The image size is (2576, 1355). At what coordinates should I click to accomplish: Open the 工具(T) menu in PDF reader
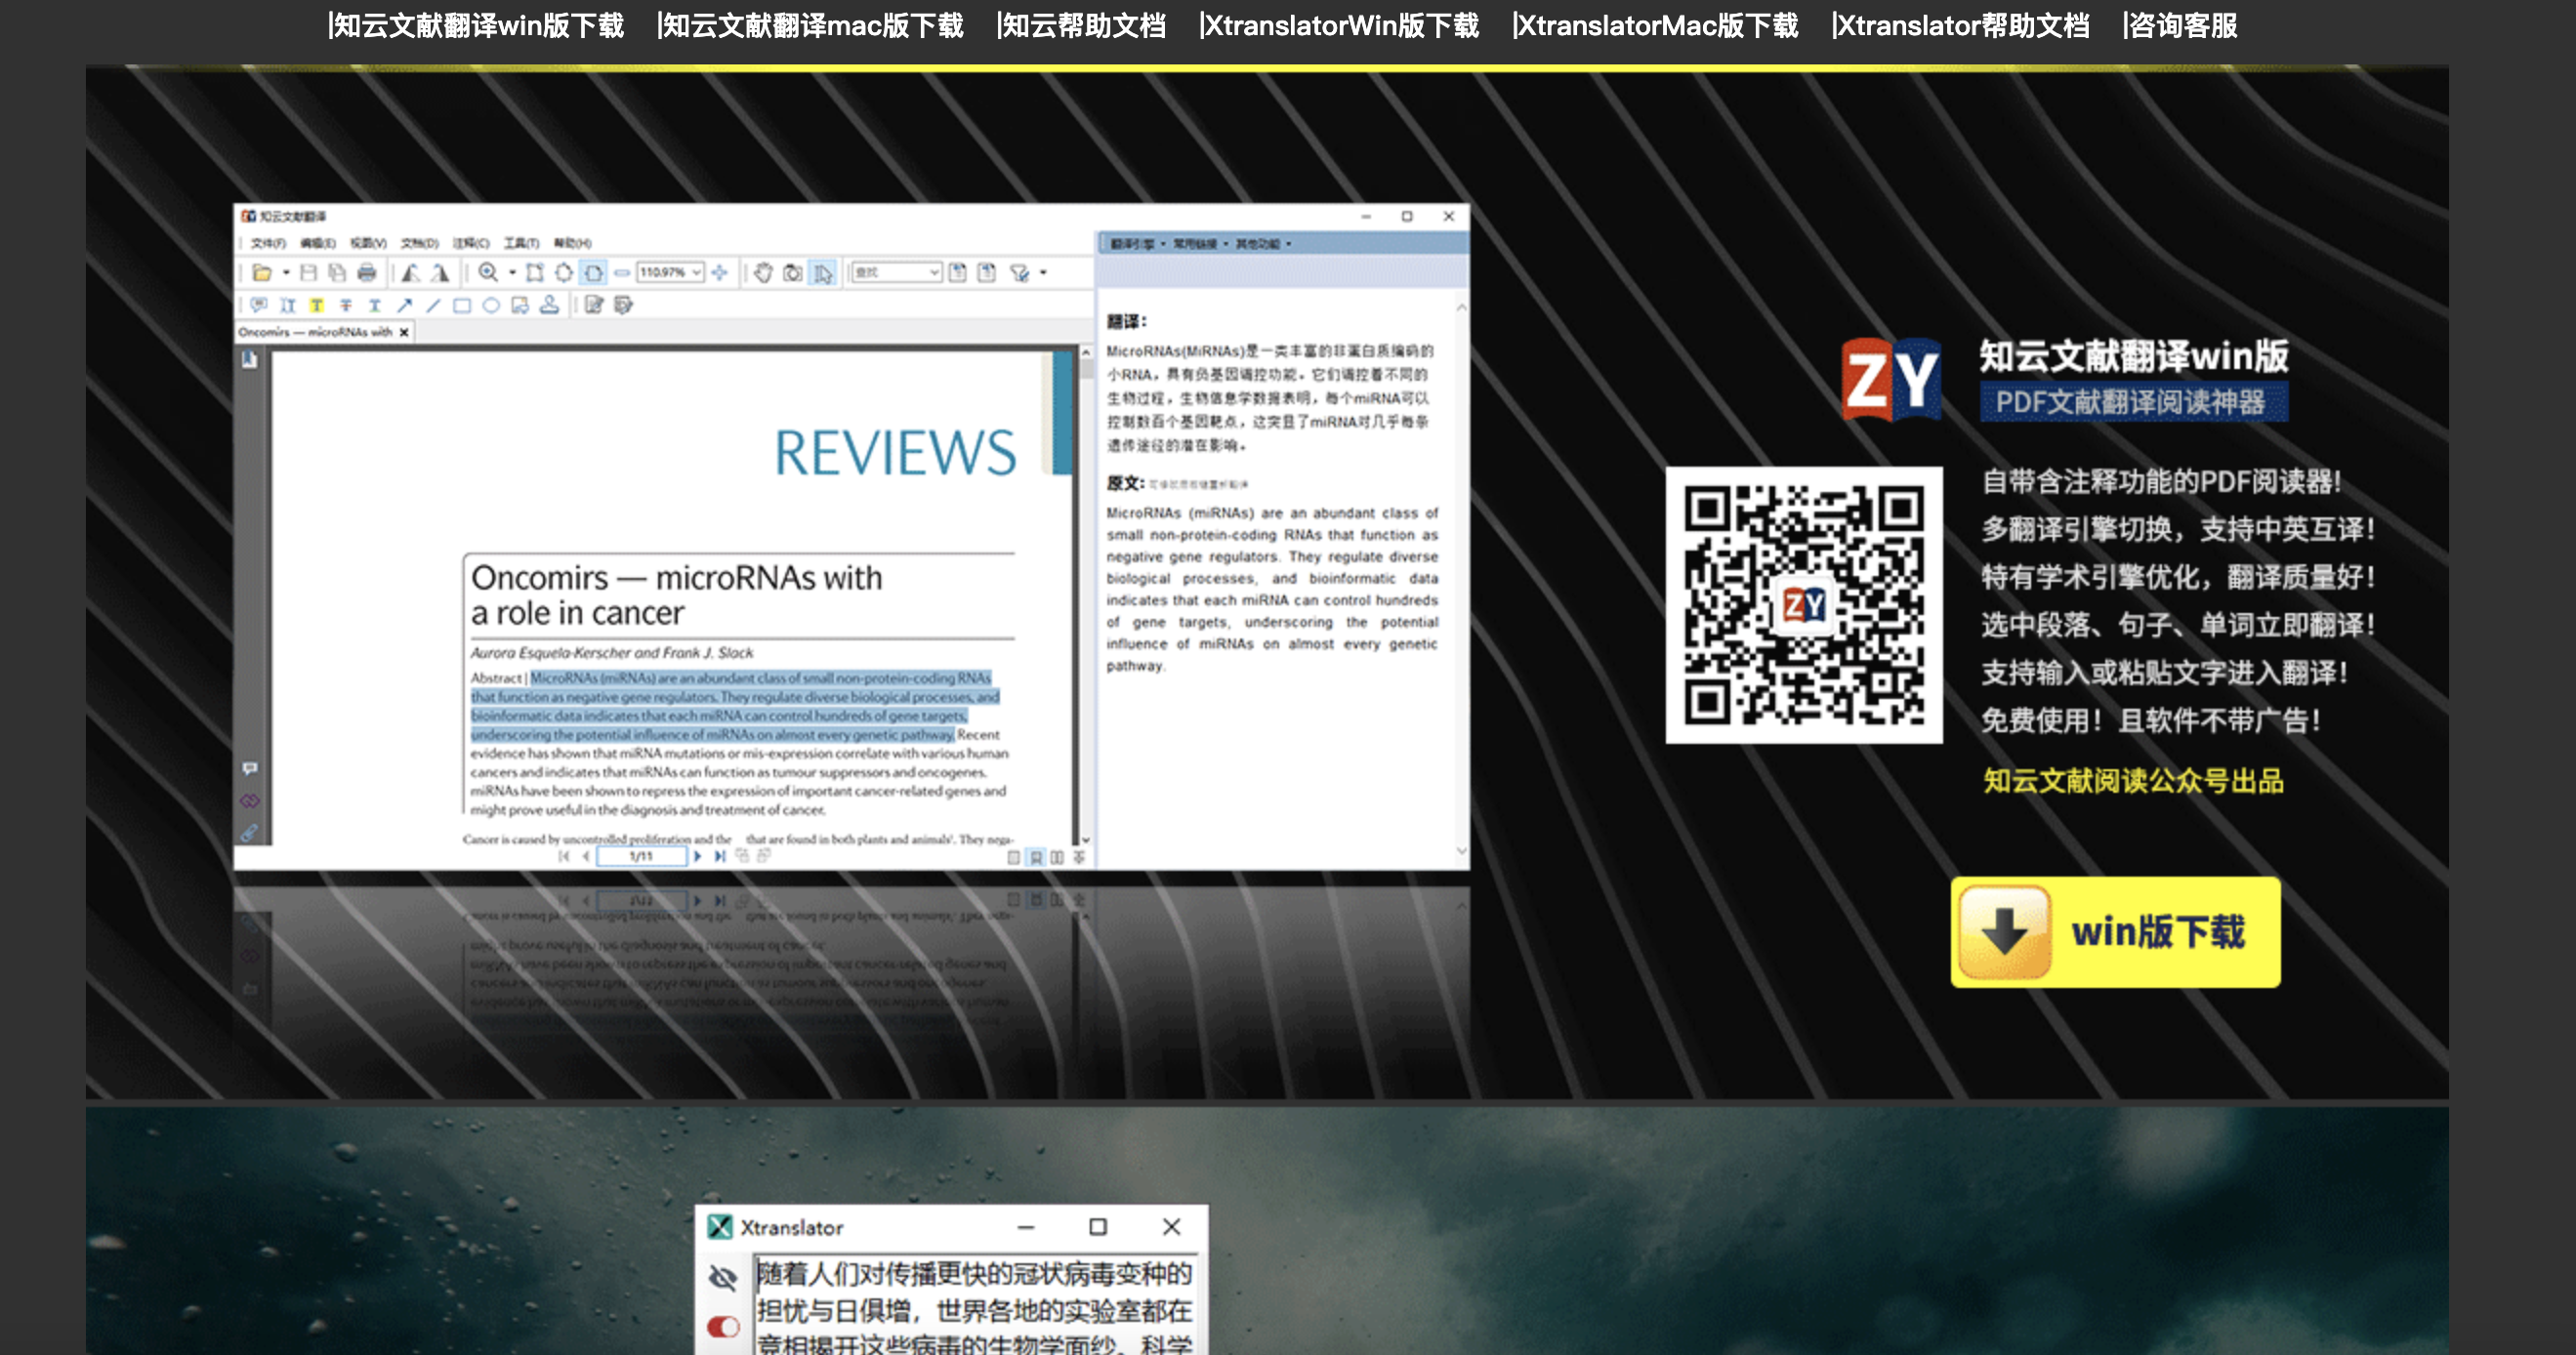tap(521, 243)
